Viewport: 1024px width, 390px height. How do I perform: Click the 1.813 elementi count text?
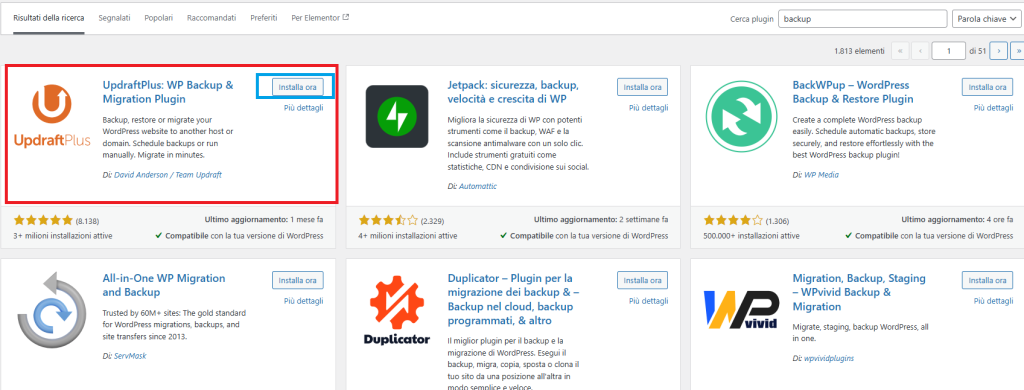pyautogui.click(x=859, y=51)
